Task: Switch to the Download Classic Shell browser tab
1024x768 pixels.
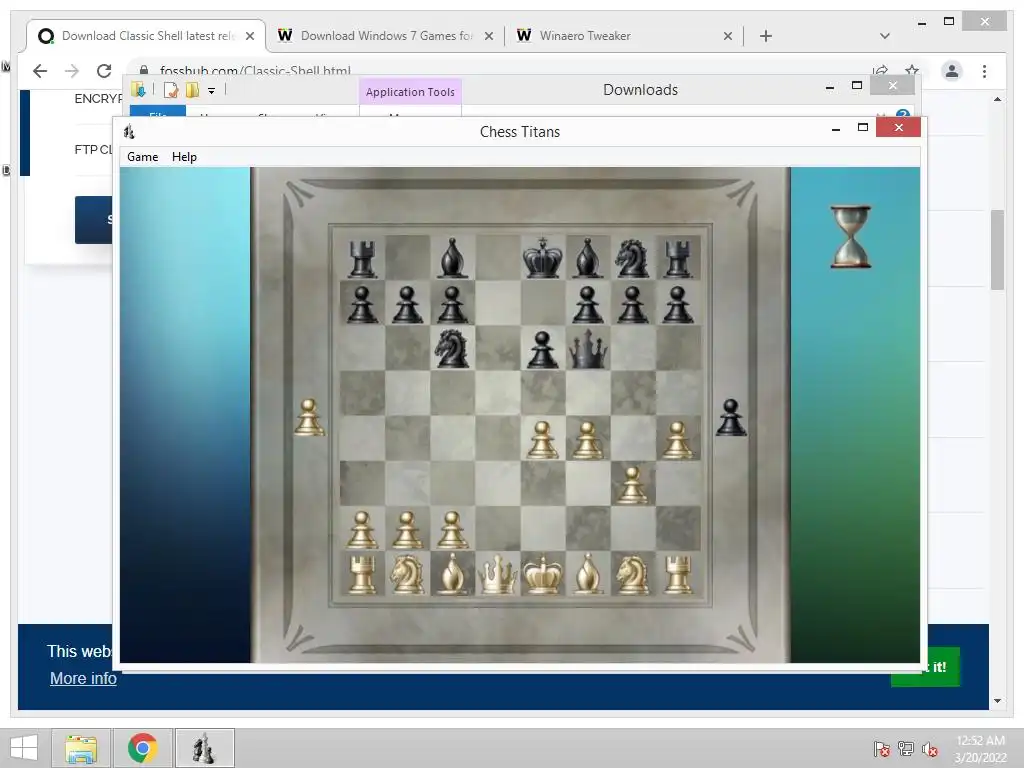Action: [x=146, y=36]
